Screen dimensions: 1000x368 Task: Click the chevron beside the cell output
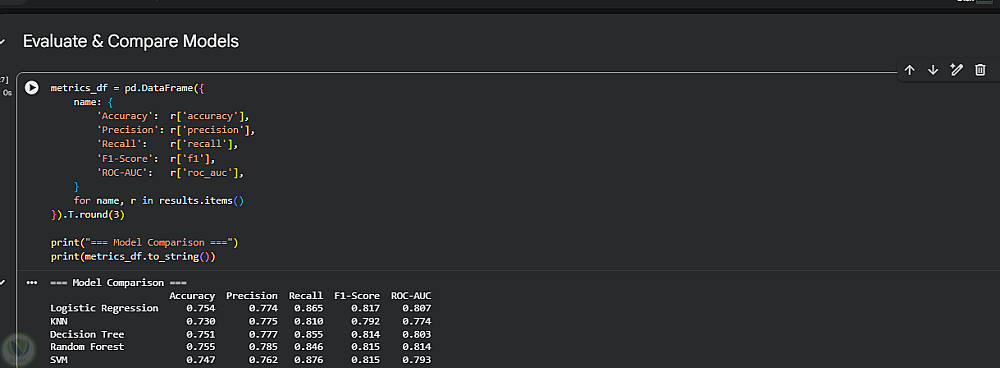point(3,282)
